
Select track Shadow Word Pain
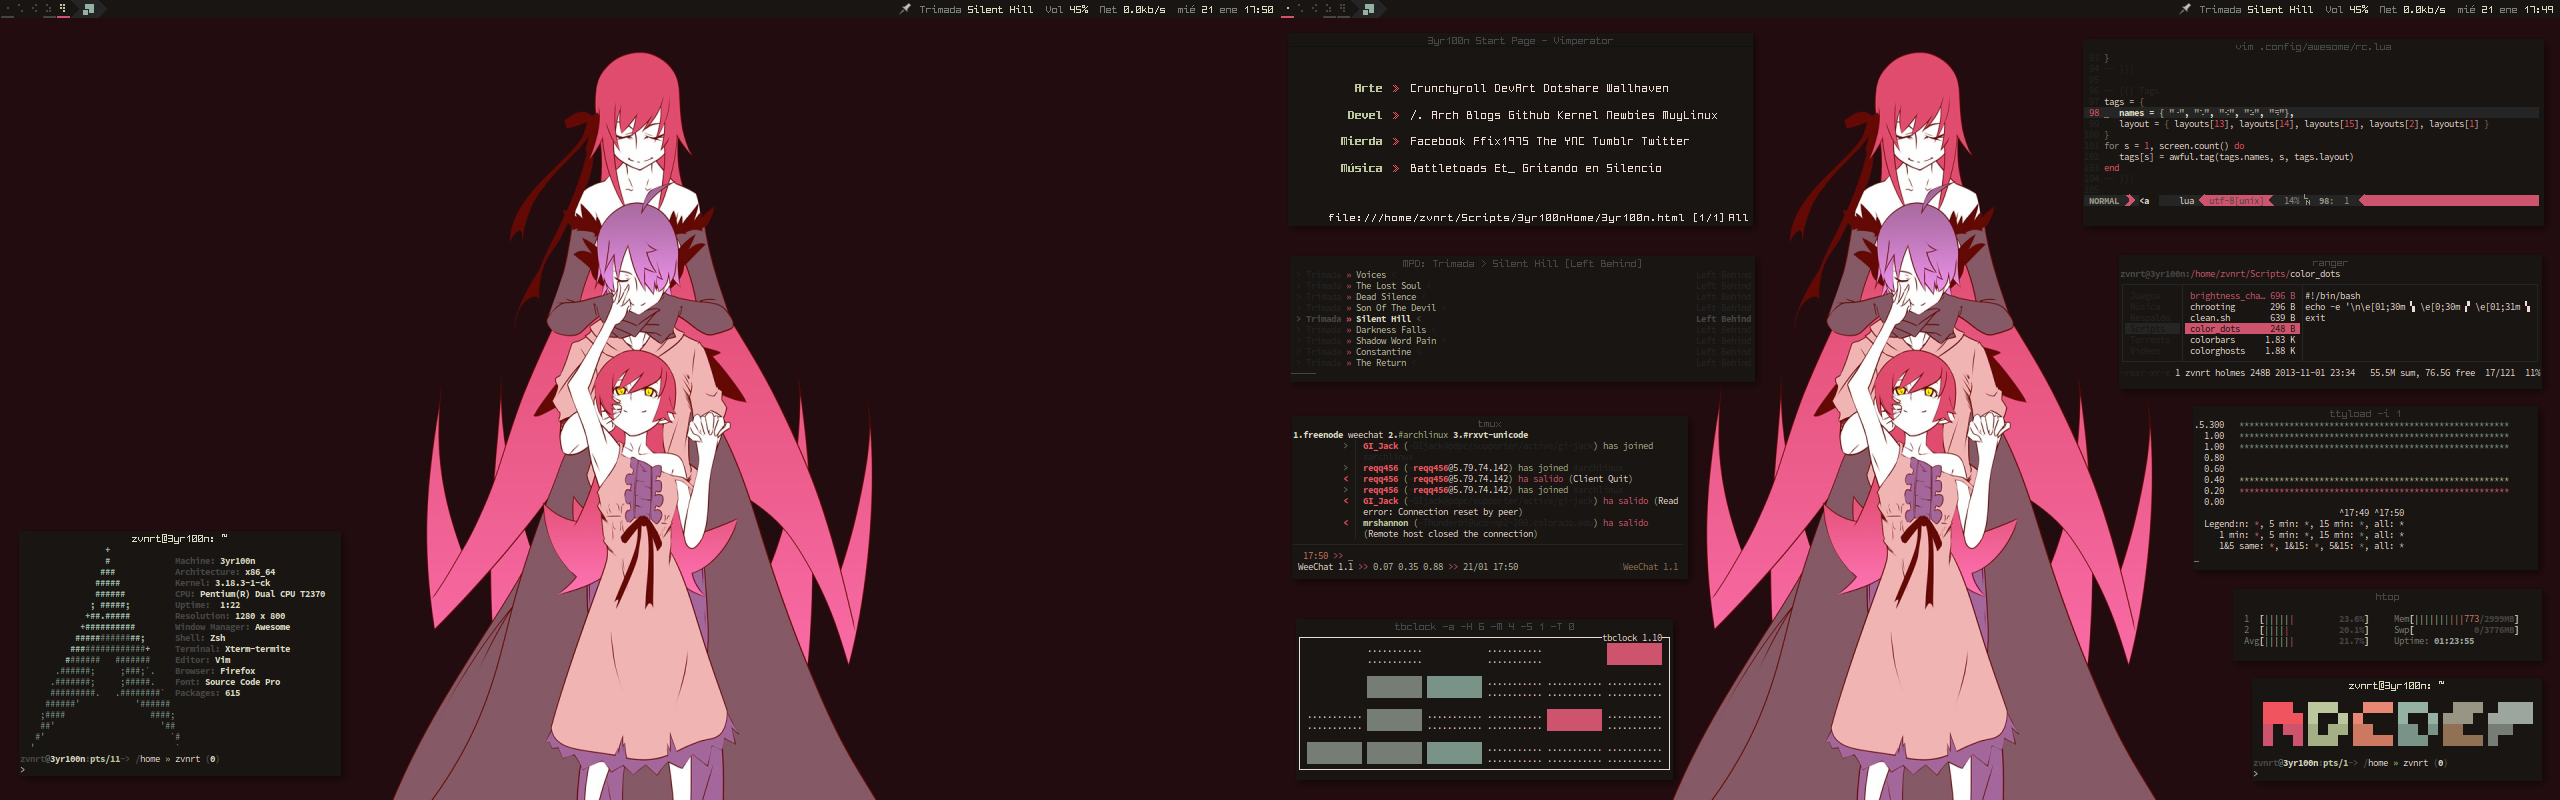(1396, 341)
